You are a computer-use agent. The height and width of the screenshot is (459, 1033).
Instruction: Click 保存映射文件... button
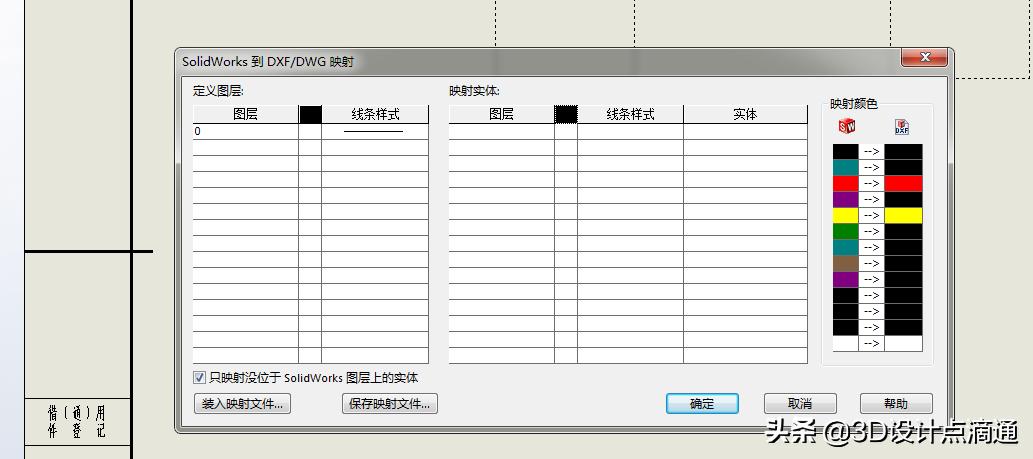[x=390, y=404]
